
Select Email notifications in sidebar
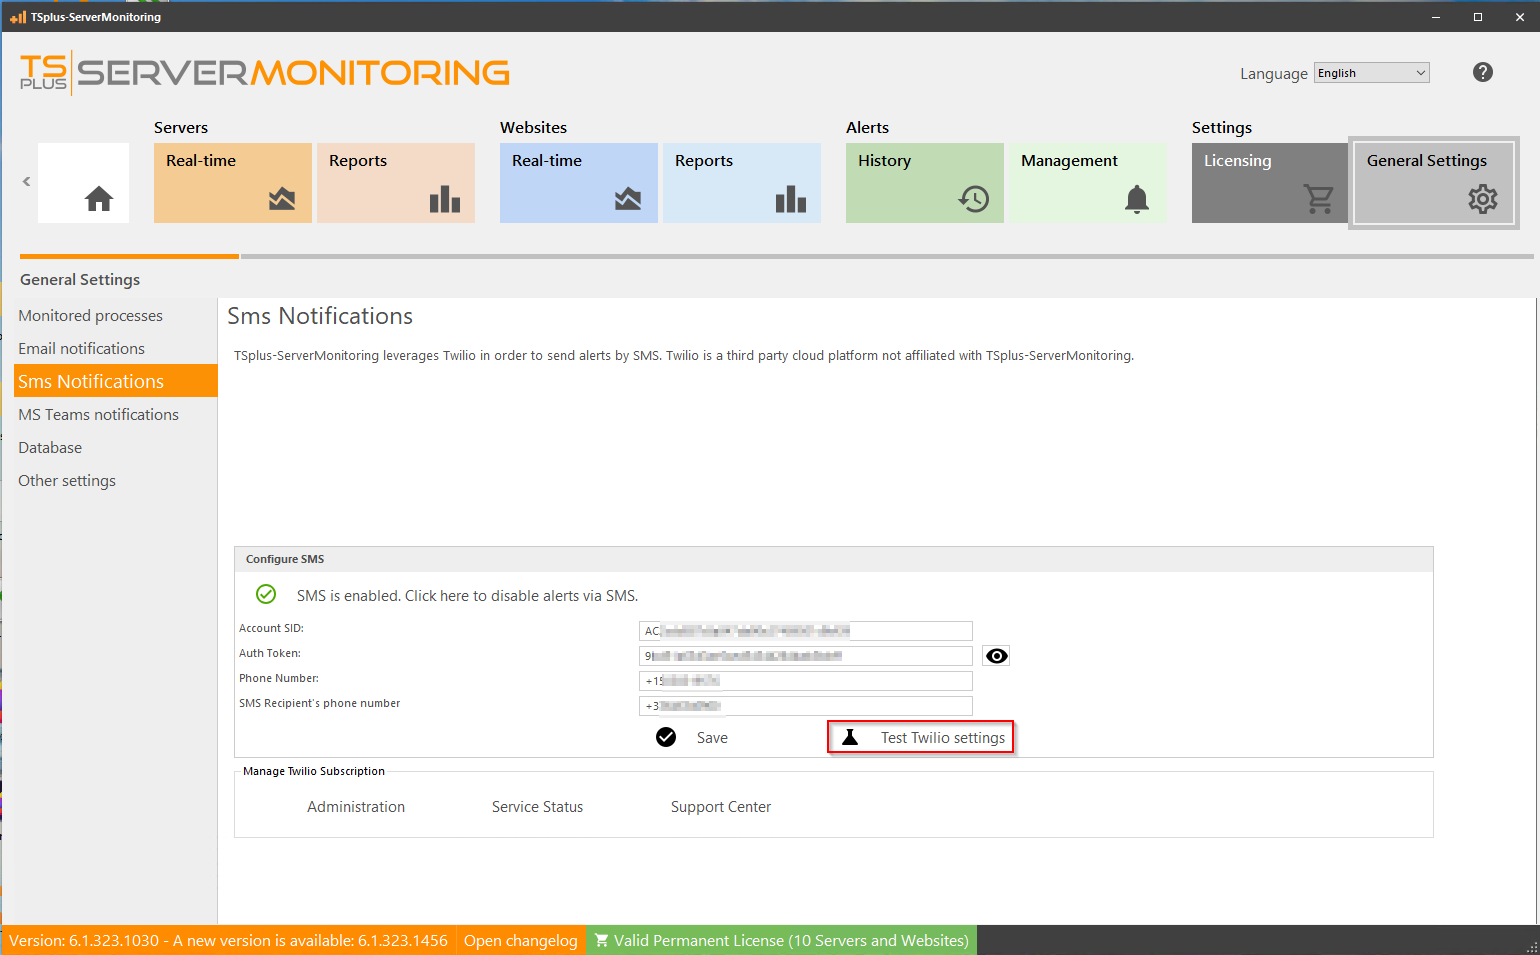coord(81,349)
